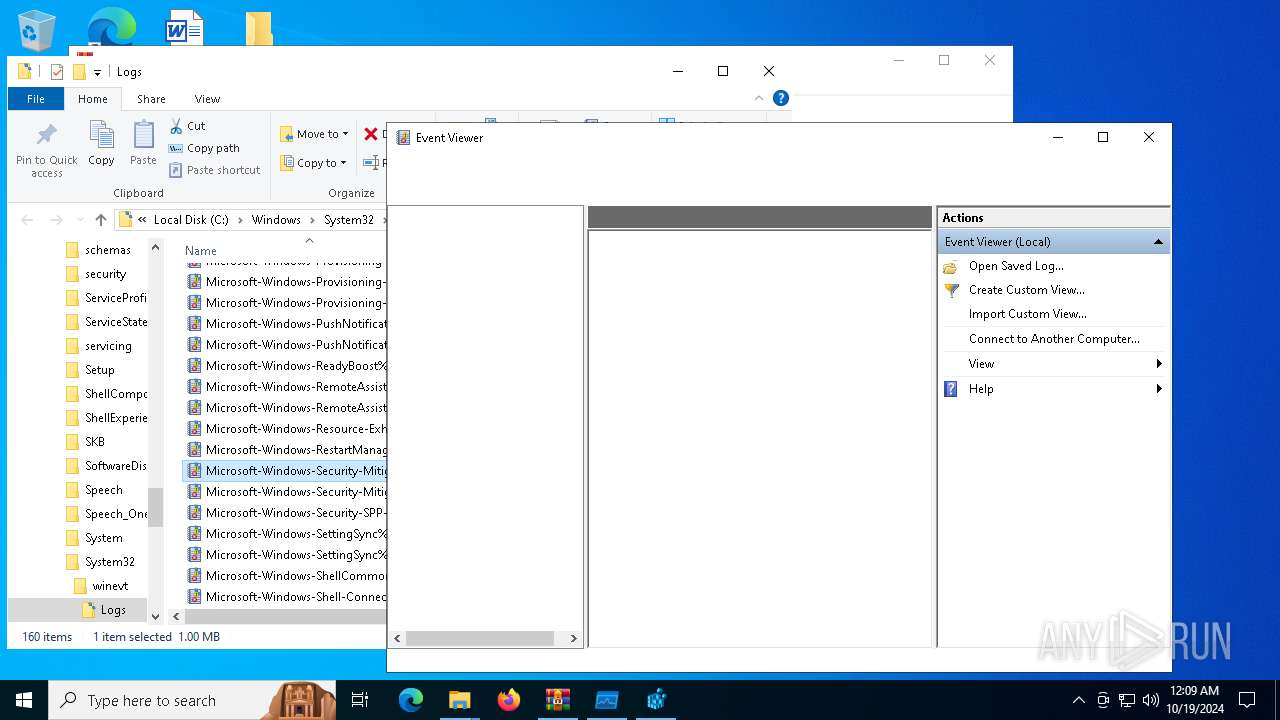Click the Help icon in Actions pane
Screen dimensions: 1280x720
pos(950,389)
